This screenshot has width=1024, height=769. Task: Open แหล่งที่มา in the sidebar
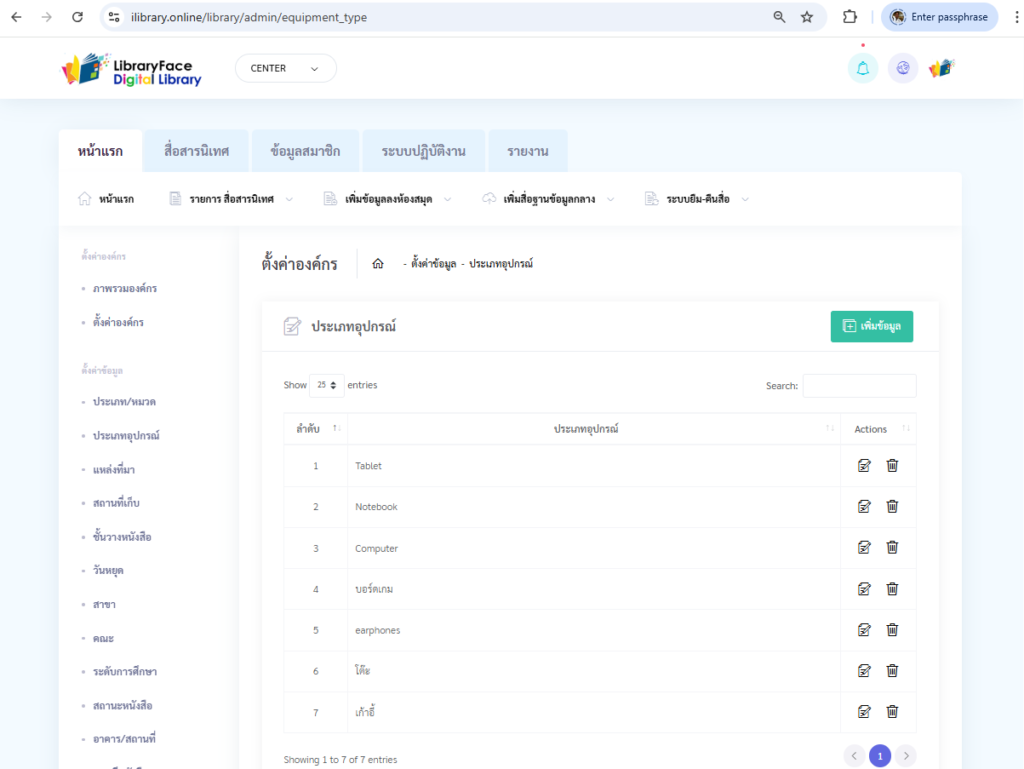point(114,469)
